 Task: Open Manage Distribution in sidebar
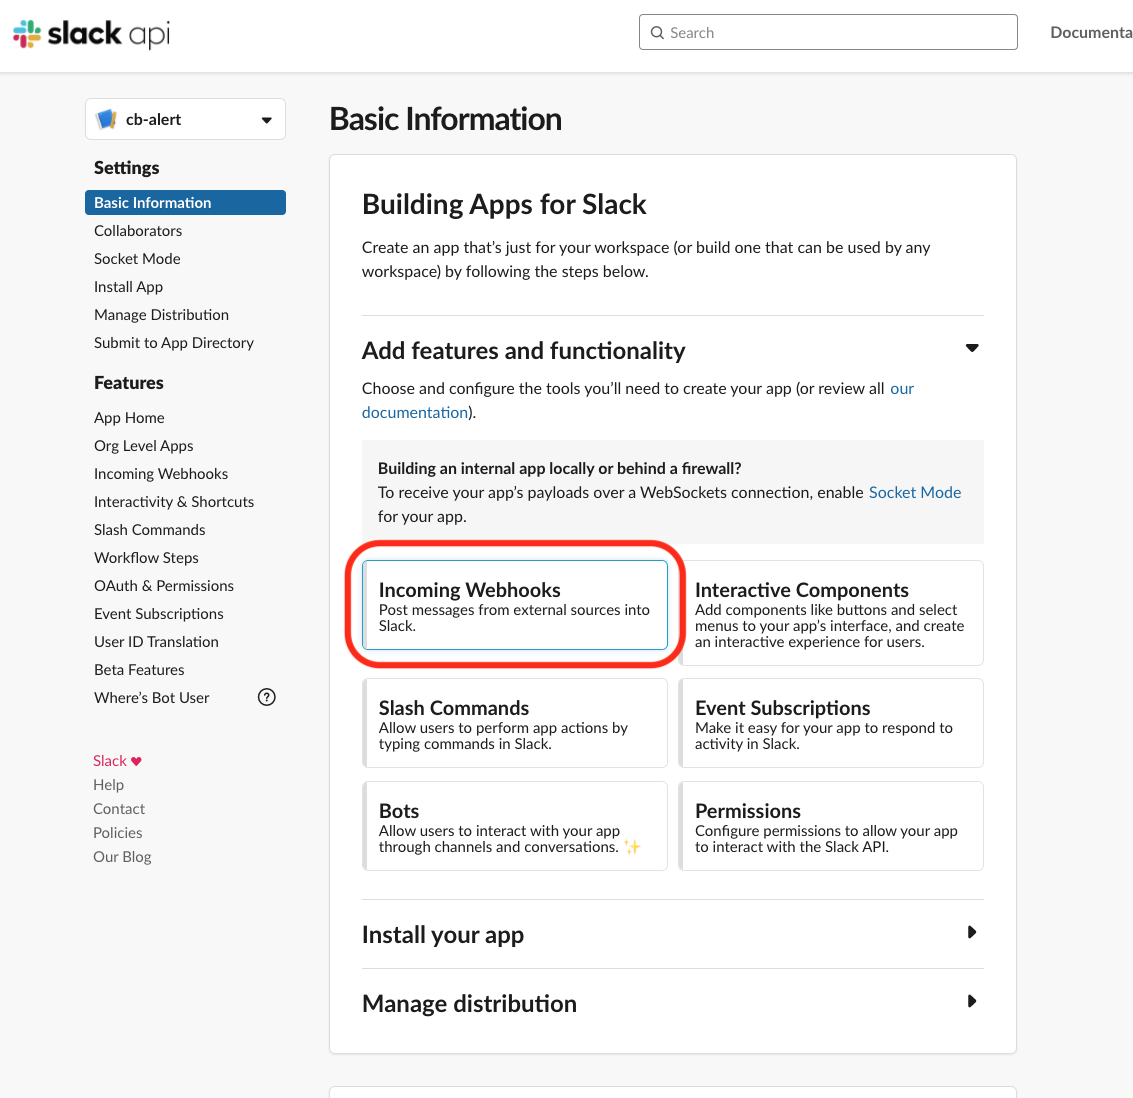(161, 315)
